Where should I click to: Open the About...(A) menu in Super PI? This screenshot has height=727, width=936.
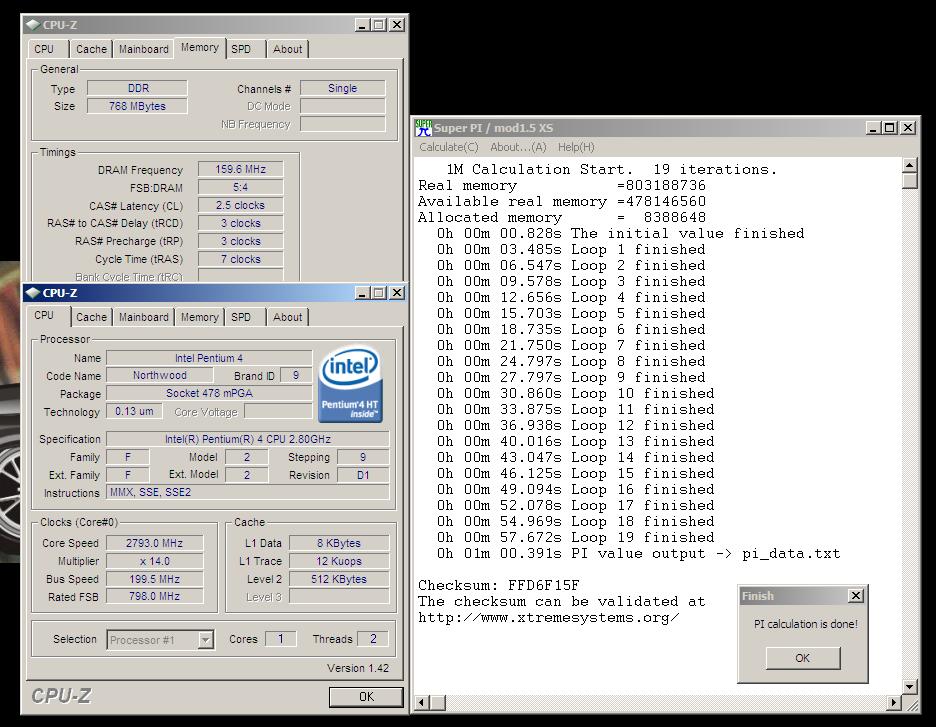tap(518, 147)
